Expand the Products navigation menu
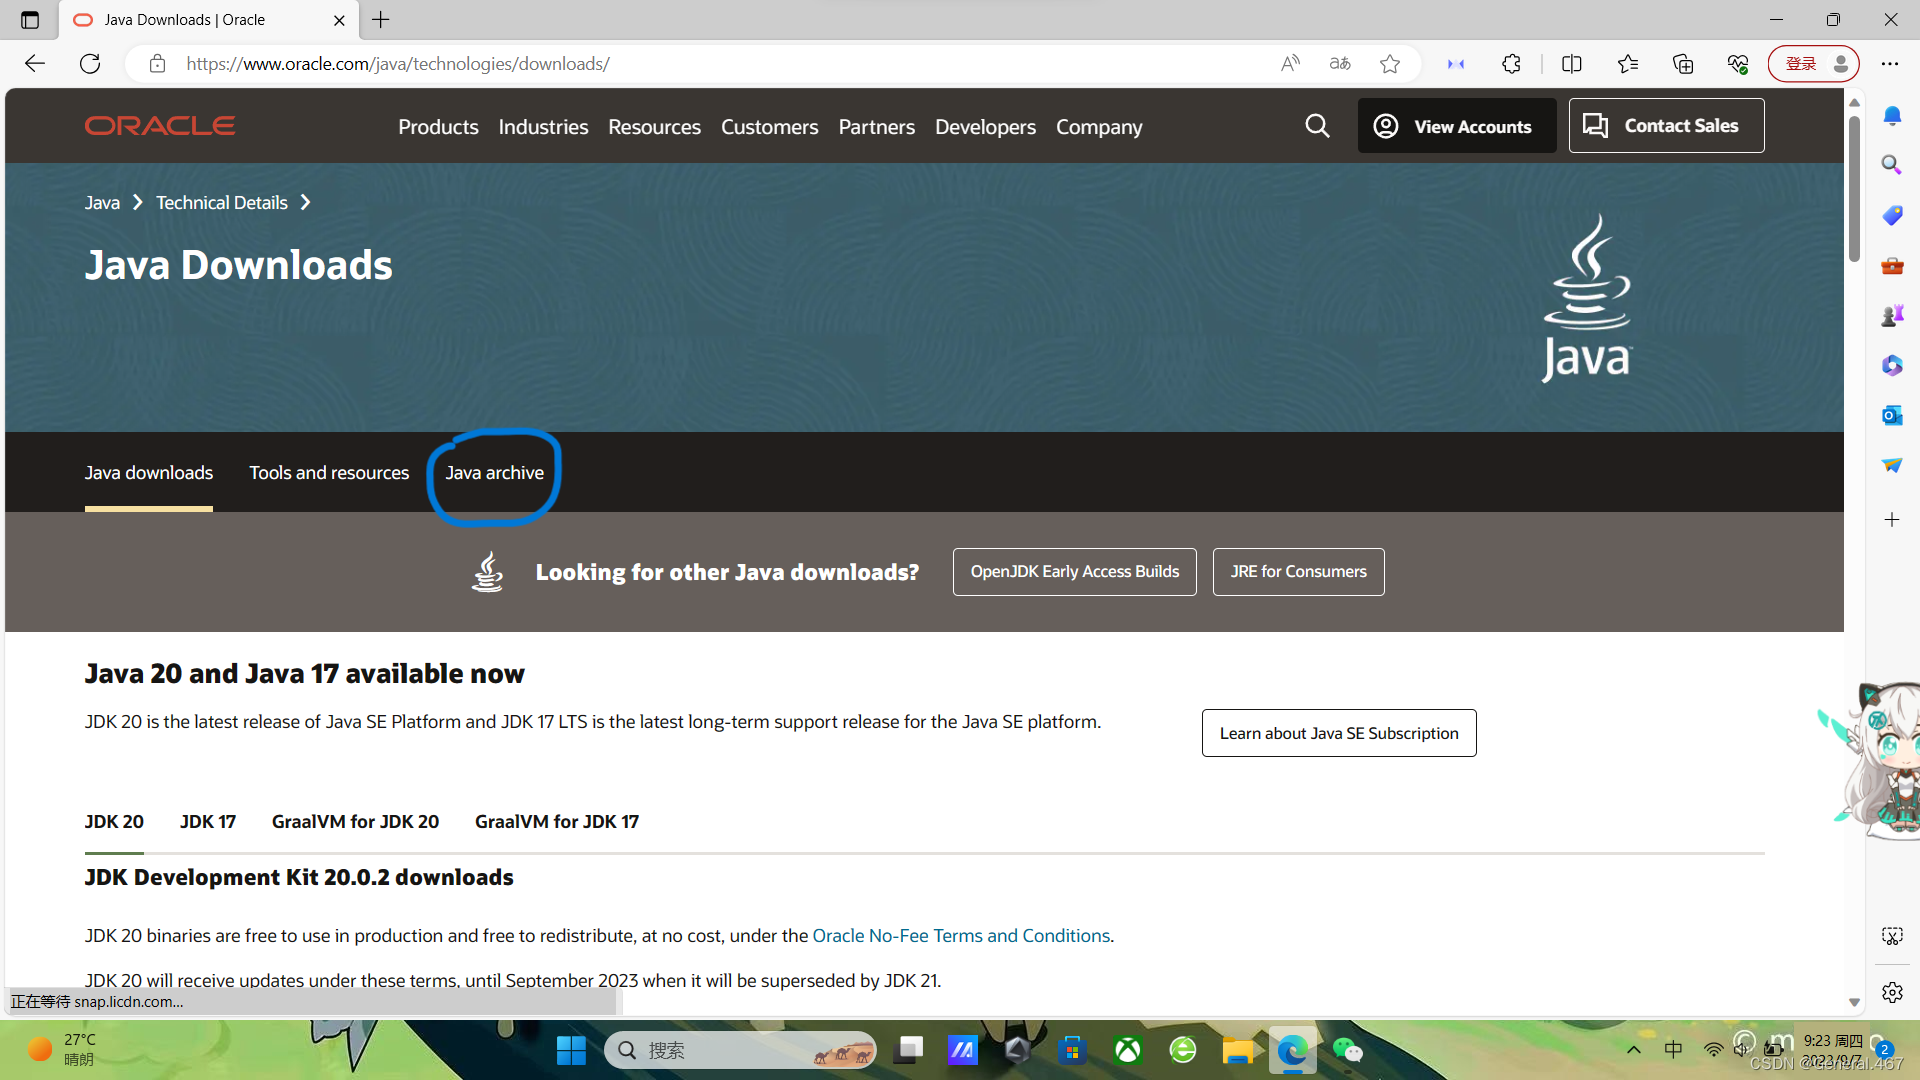 pos(438,127)
